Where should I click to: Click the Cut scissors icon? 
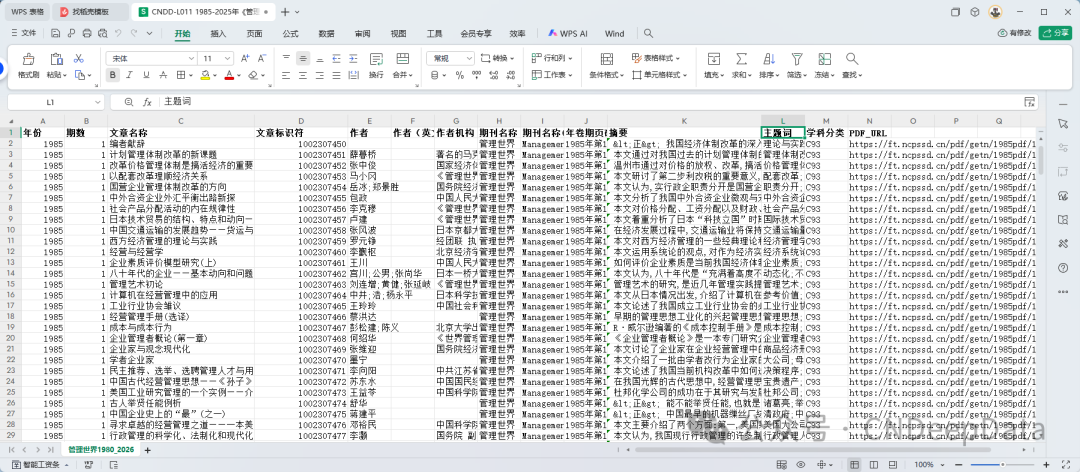[x=79, y=59]
